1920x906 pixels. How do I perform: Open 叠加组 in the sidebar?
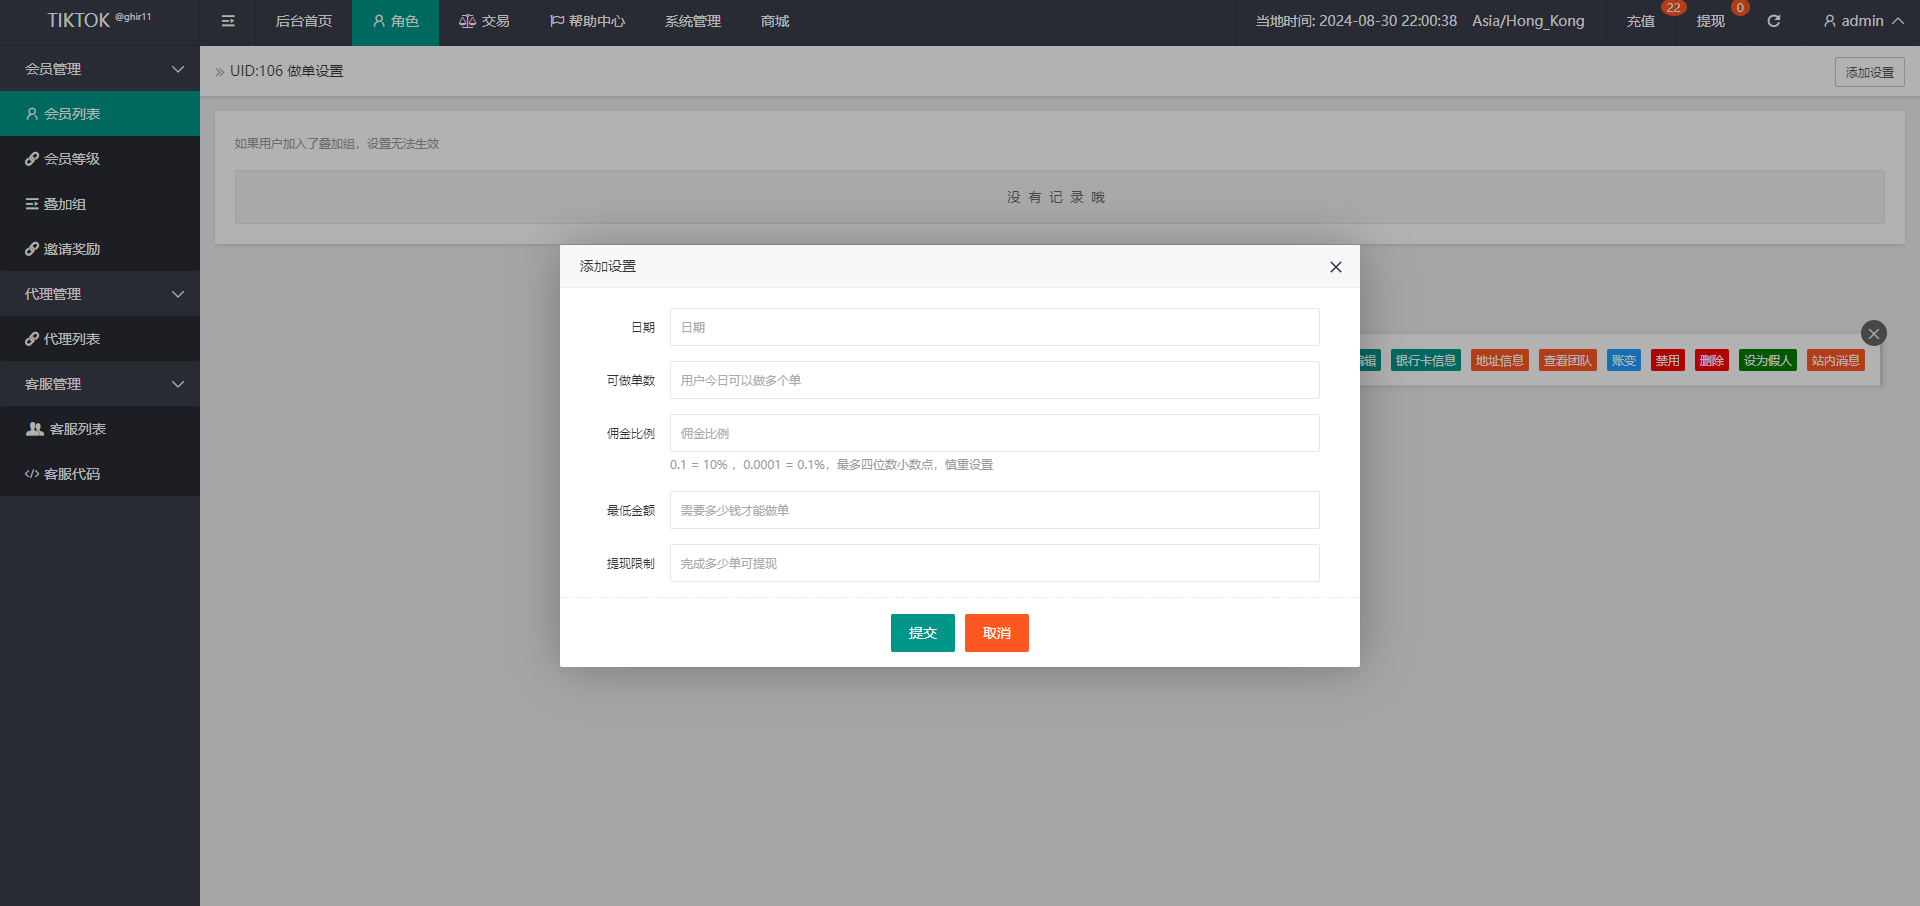coord(100,204)
